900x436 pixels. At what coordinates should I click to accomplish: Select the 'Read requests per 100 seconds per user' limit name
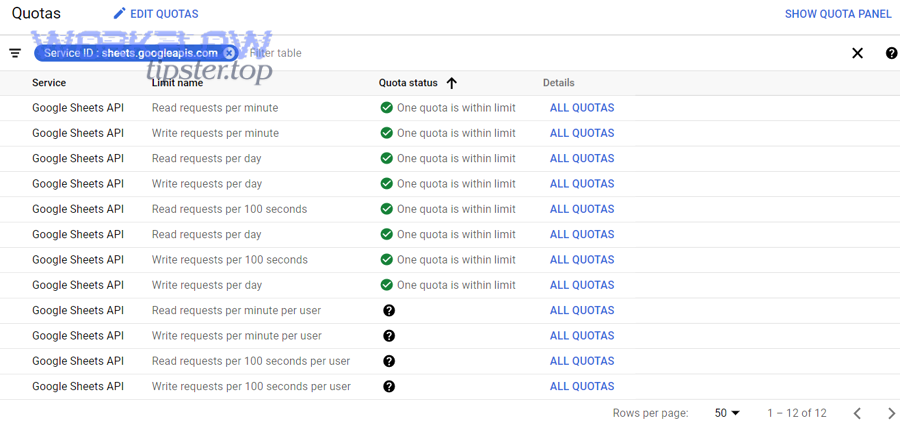point(251,361)
